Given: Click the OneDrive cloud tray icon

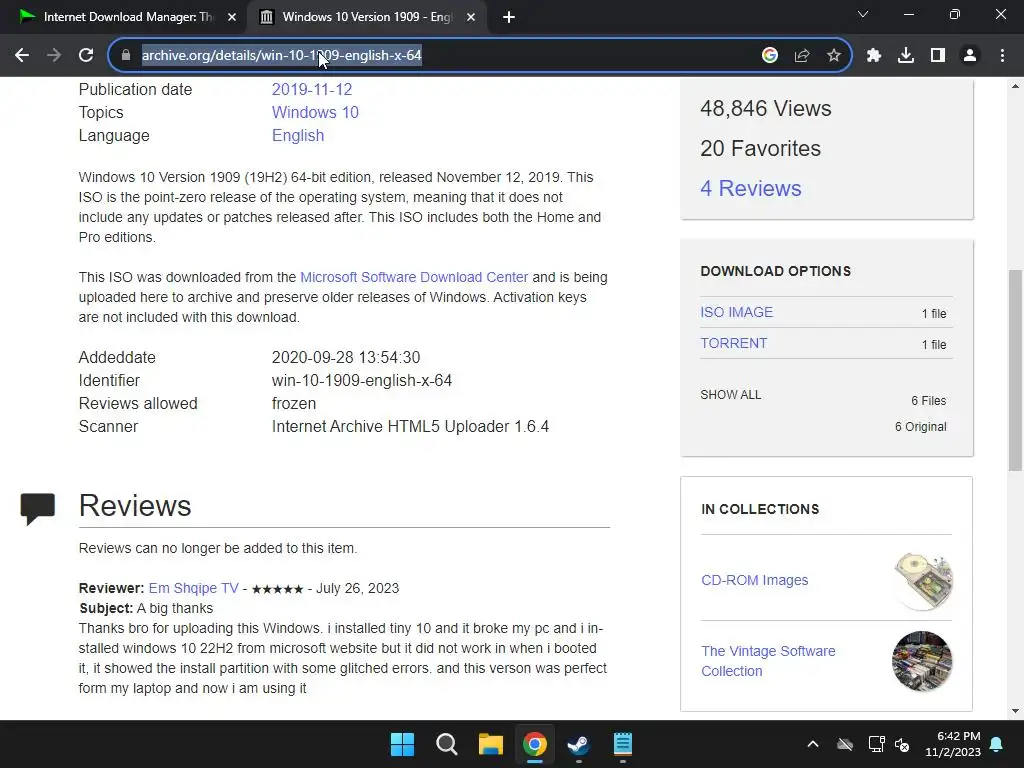Looking at the screenshot, I should (845, 744).
